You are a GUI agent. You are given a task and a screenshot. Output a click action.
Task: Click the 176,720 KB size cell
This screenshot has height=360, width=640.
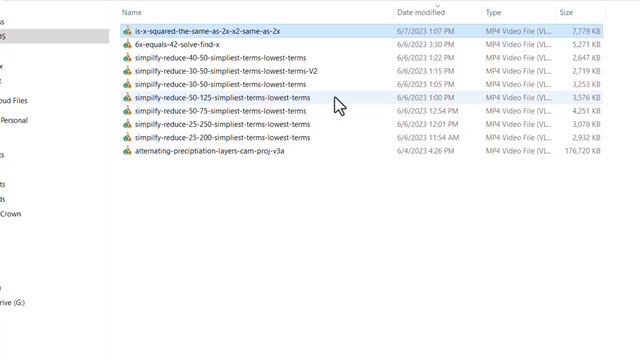coord(582,151)
